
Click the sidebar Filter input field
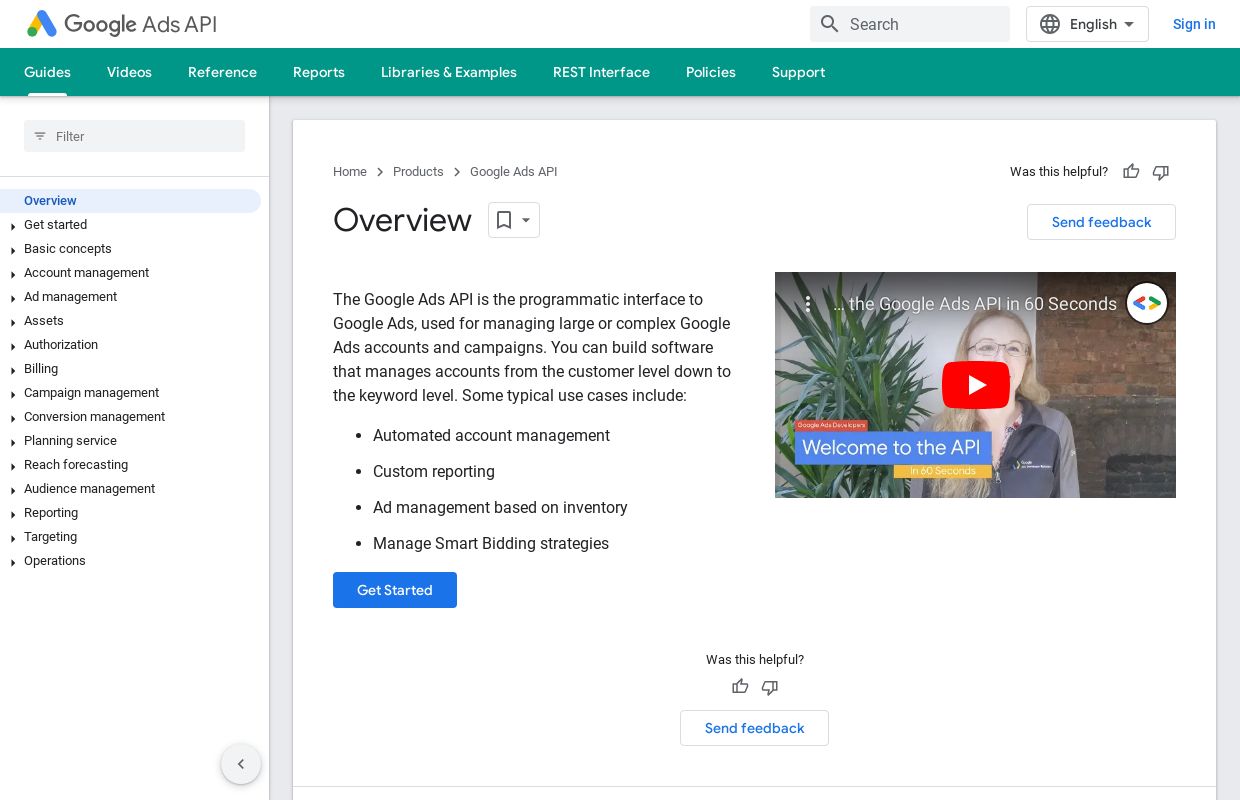134,136
